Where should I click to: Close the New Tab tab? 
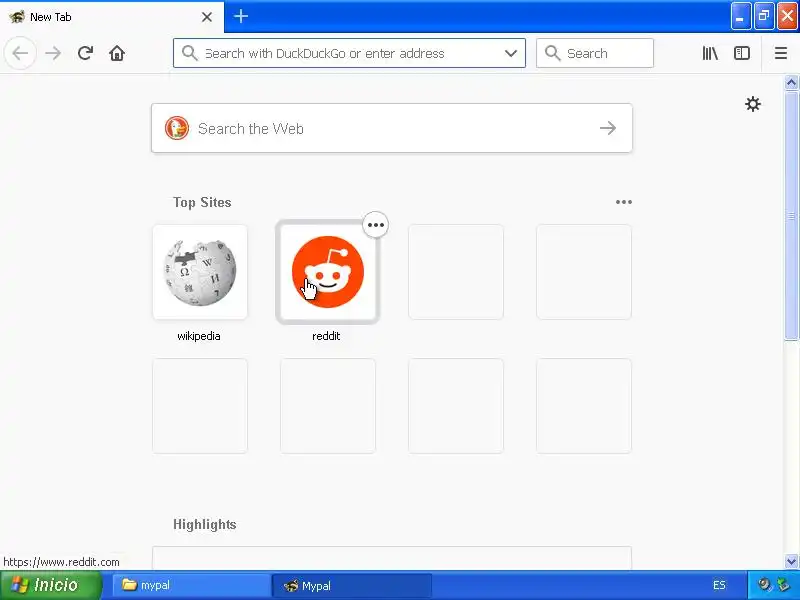[x=207, y=17]
